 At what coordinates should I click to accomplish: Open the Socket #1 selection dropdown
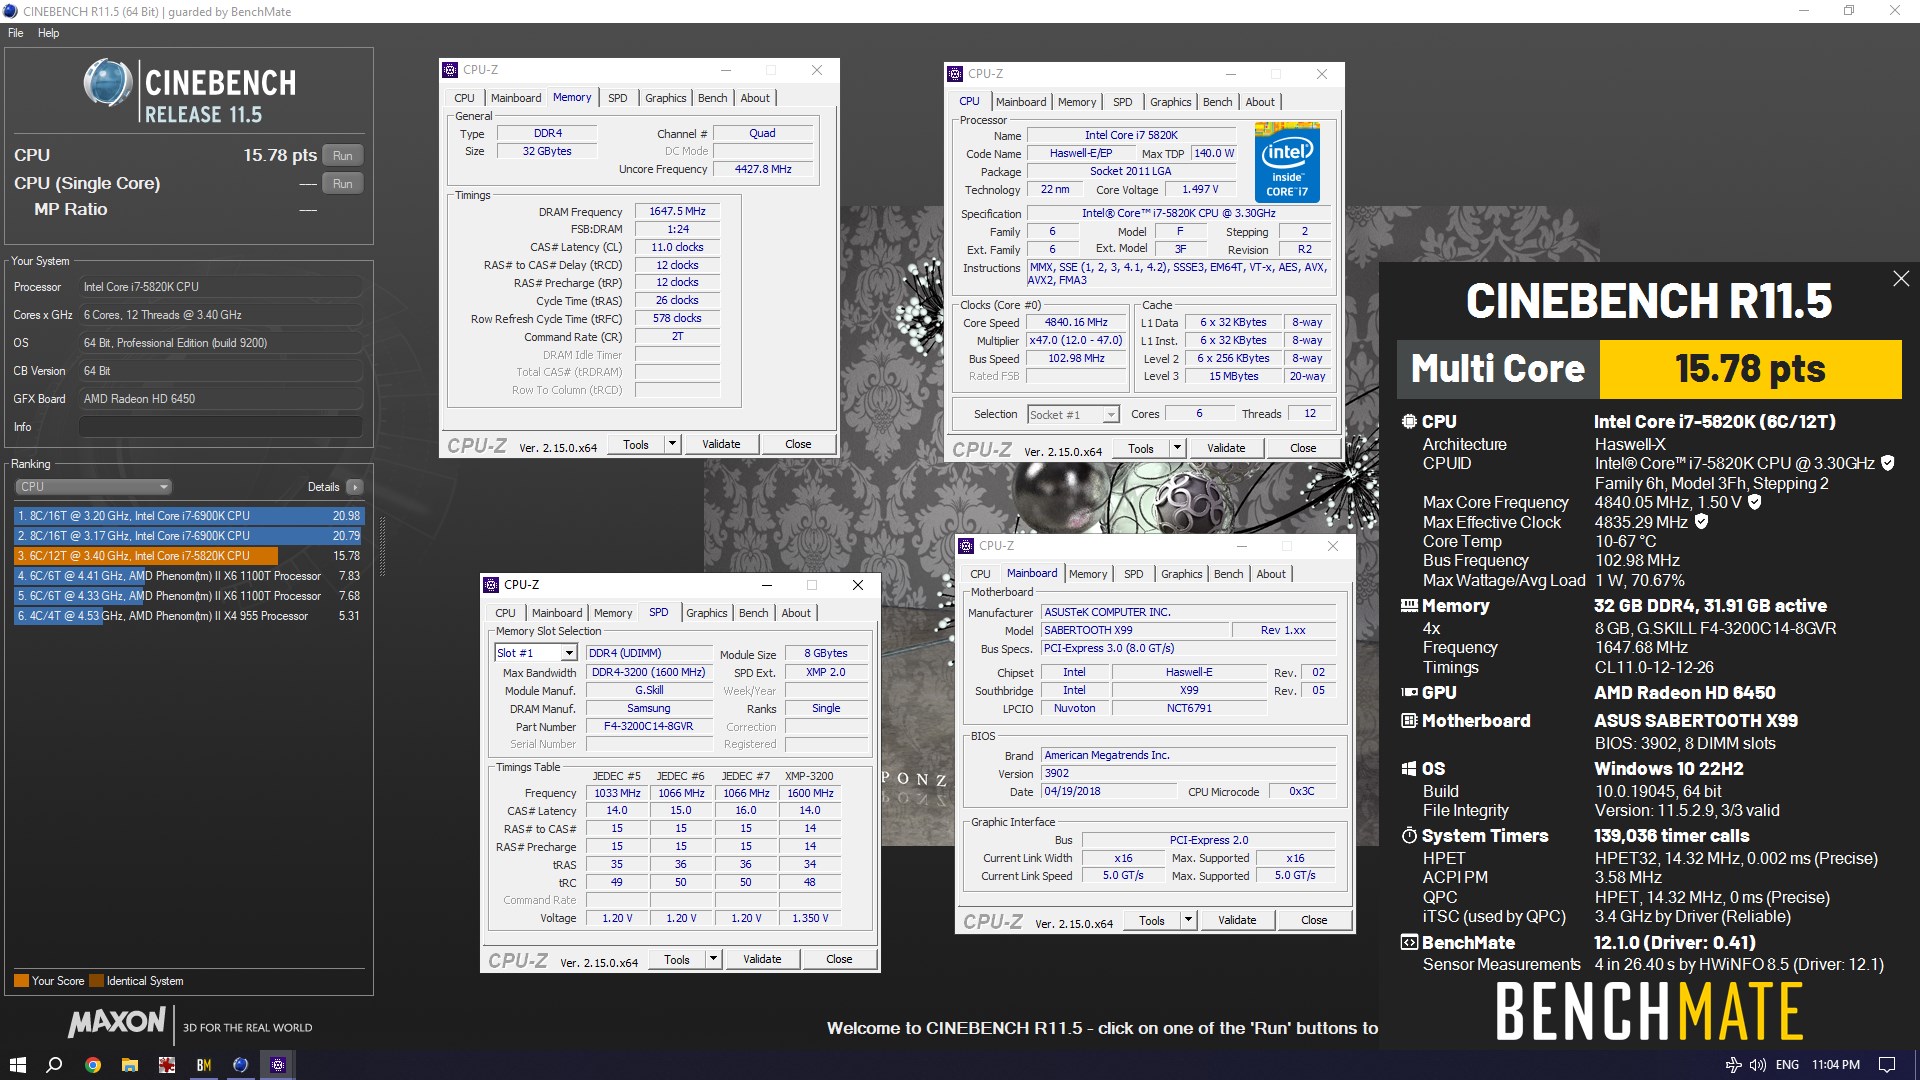(x=1073, y=414)
